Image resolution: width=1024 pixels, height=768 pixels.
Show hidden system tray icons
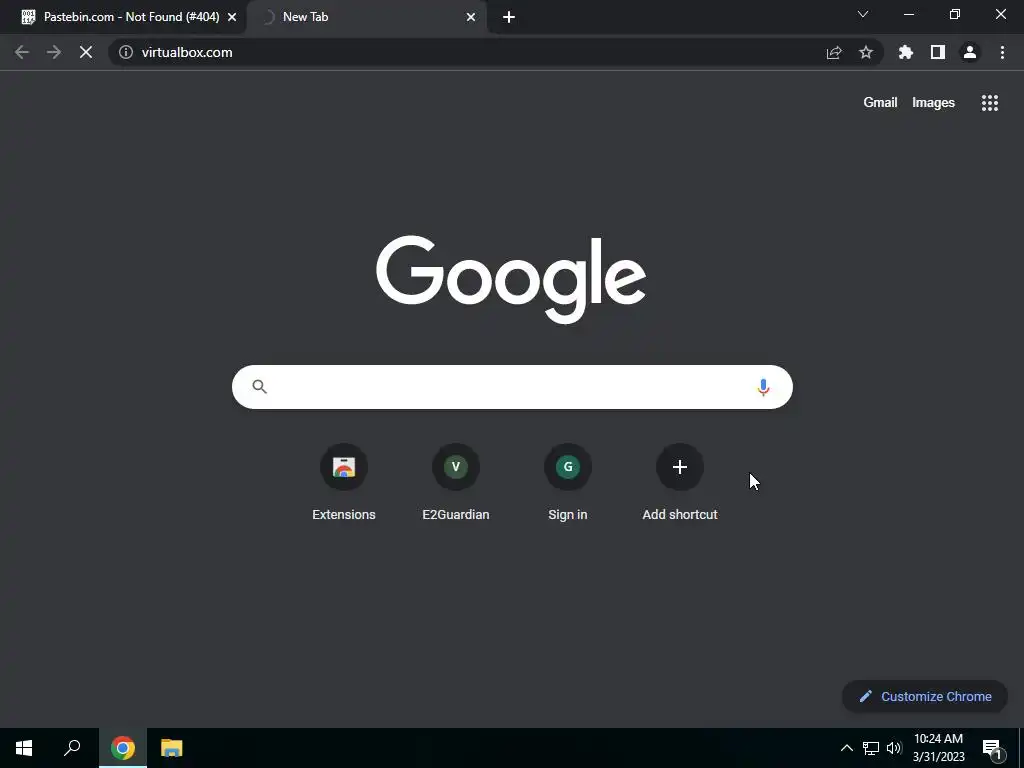point(846,748)
